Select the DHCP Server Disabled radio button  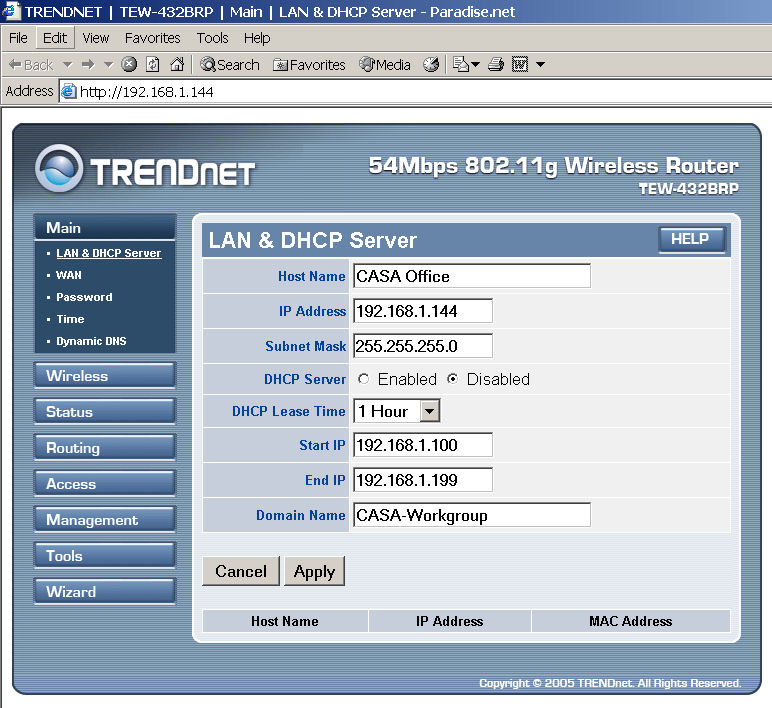pos(452,379)
